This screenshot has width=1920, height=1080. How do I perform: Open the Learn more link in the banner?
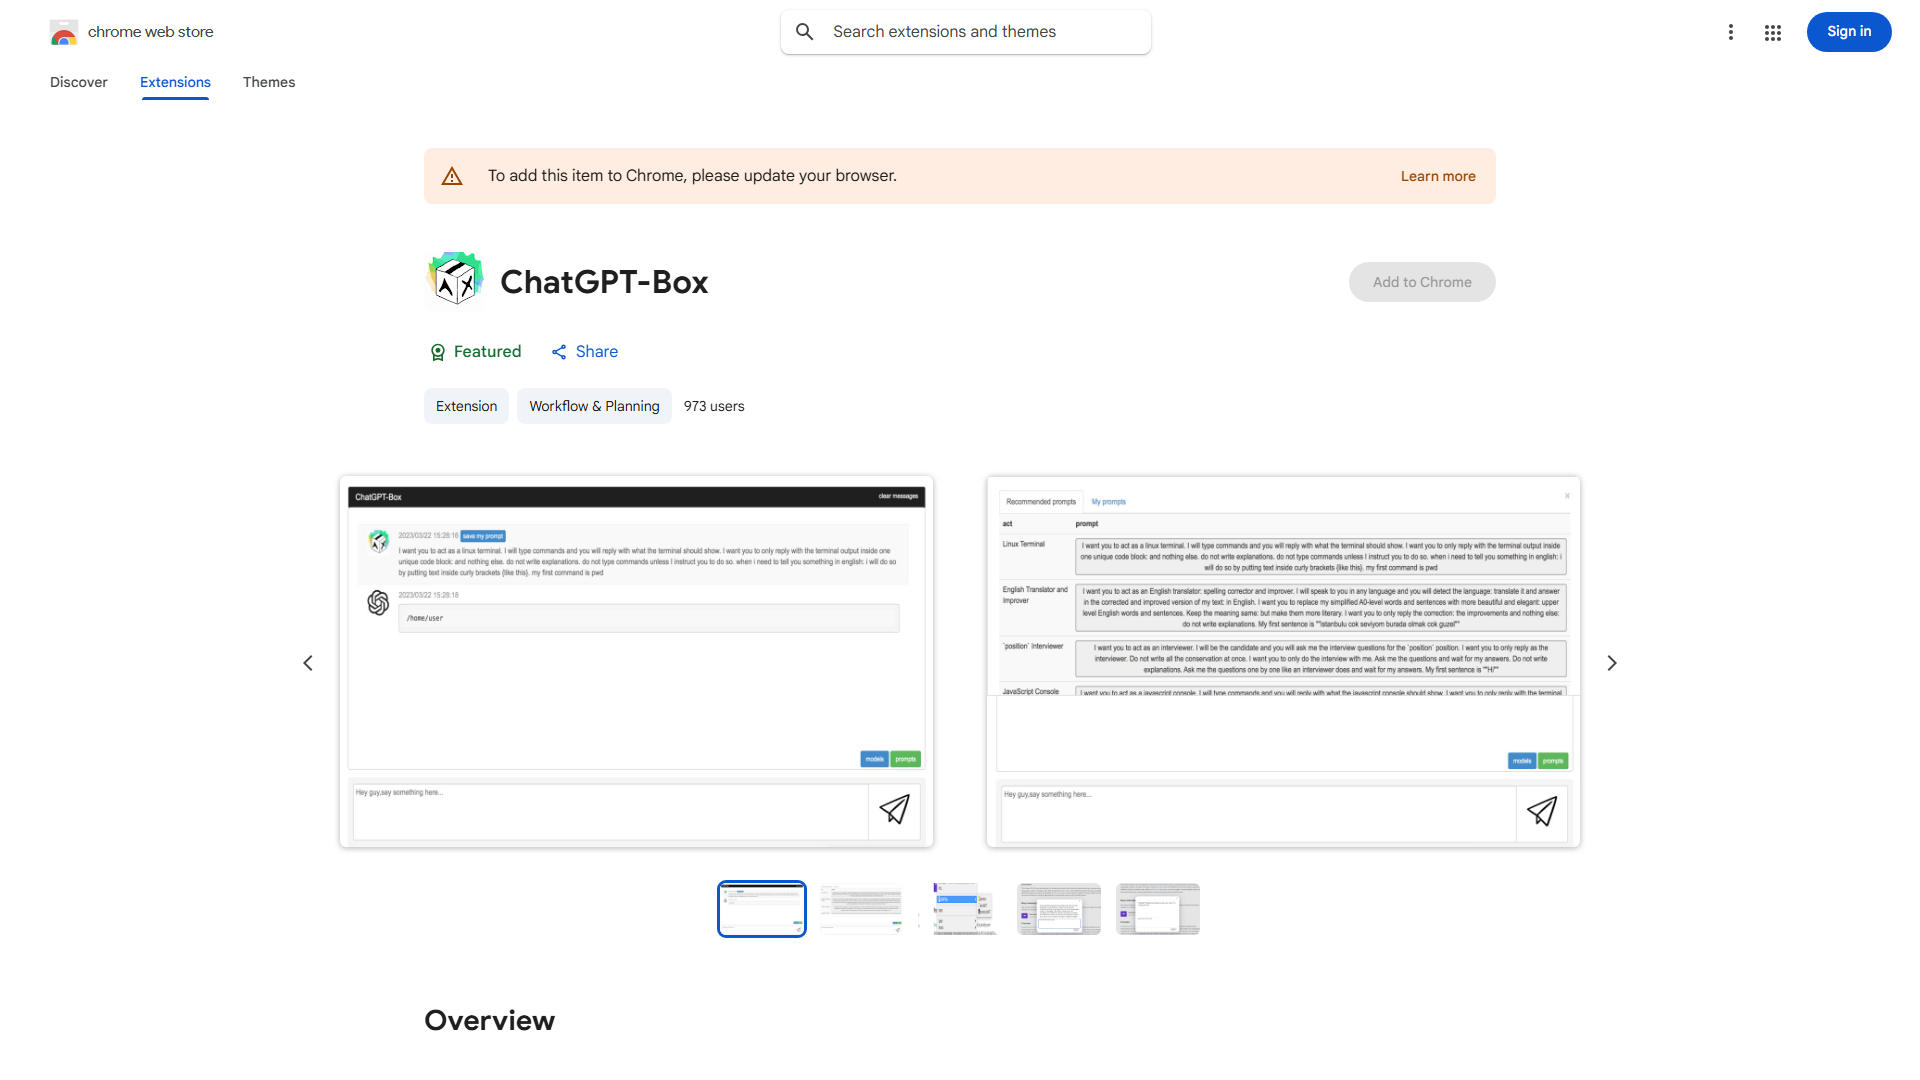(1438, 176)
